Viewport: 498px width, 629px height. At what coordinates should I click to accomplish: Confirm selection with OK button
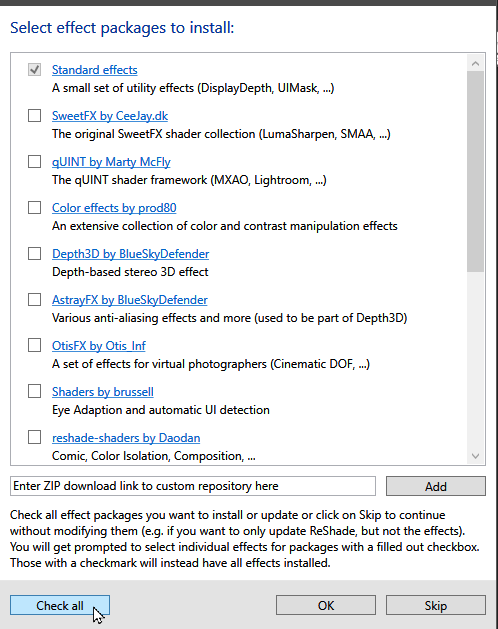326,605
